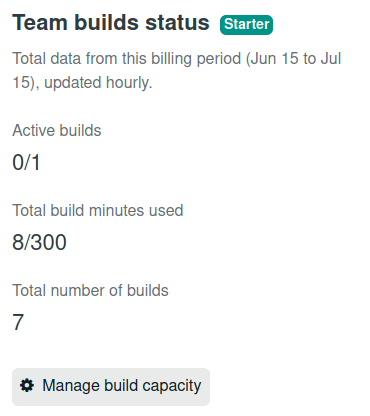Click 'Total data from this billing period' text

126,59
